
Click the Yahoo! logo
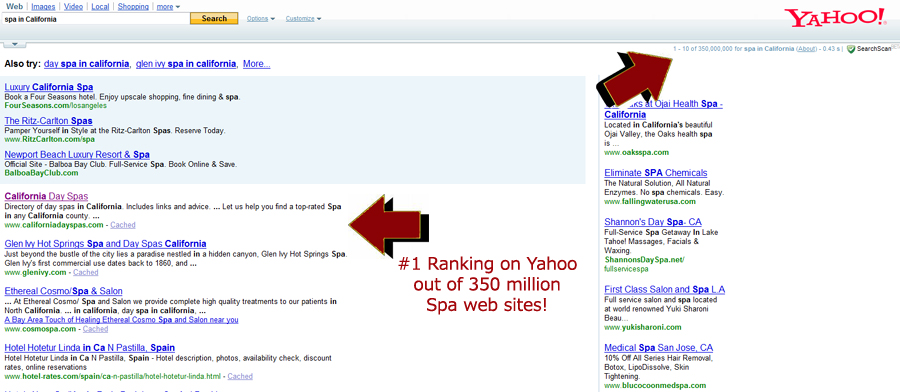point(837,18)
